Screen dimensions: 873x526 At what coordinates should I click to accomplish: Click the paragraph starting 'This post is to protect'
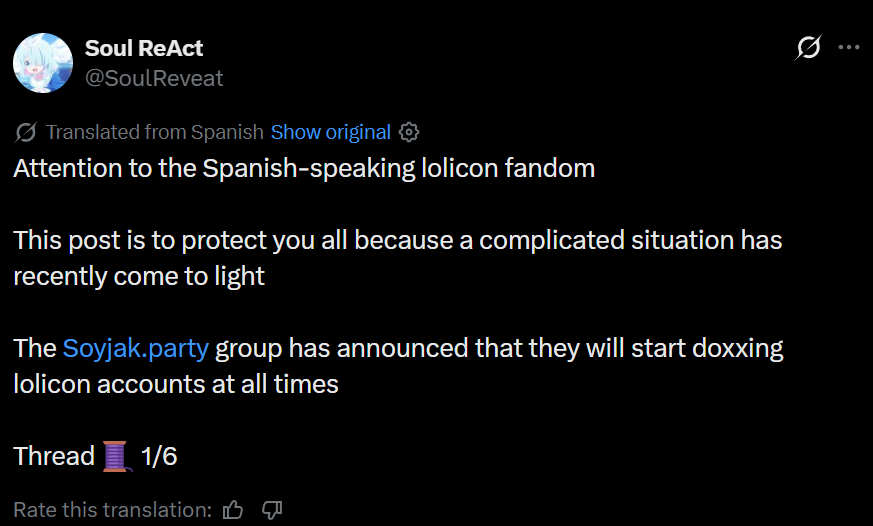[397, 241]
